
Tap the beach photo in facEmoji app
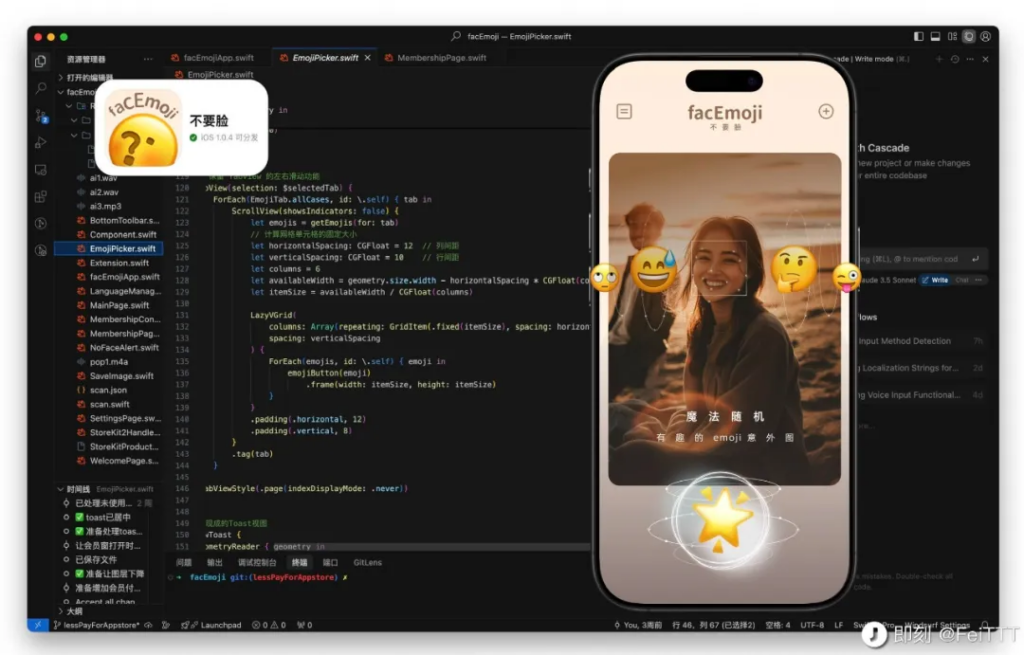pyautogui.click(x=724, y=319)
